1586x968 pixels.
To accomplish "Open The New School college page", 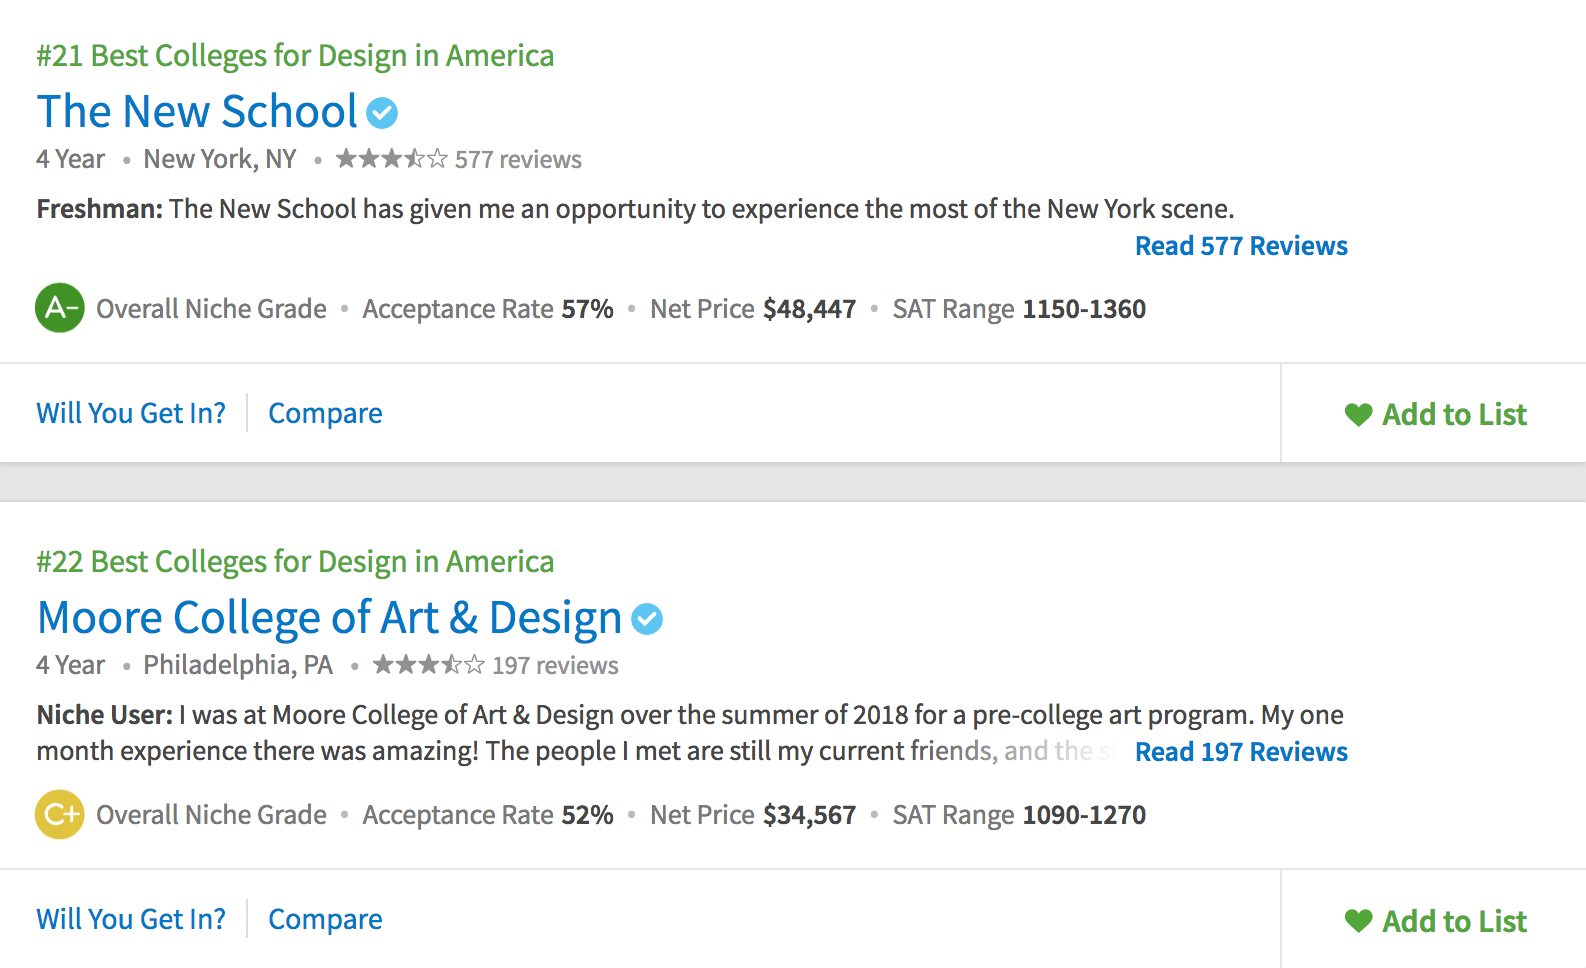I will tap(197, 112).
